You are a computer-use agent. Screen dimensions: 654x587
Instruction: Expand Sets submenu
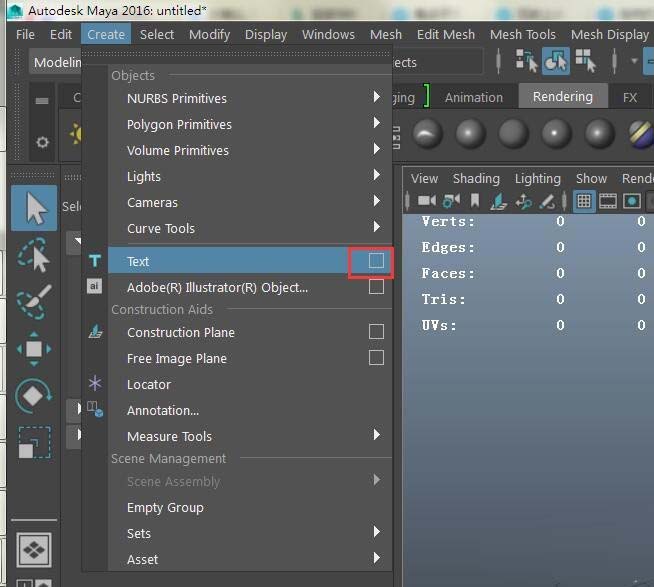[377, 532]
